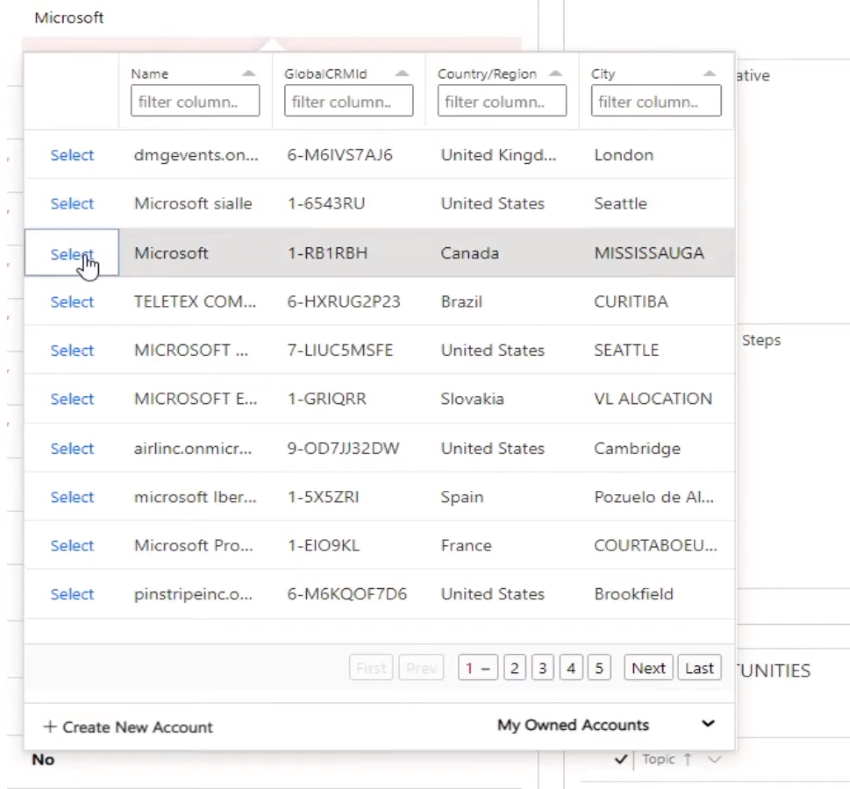Select the pinstripeinc.o... account
The image size is (850, 789).
pyautogui.click(x=72, y=594)
